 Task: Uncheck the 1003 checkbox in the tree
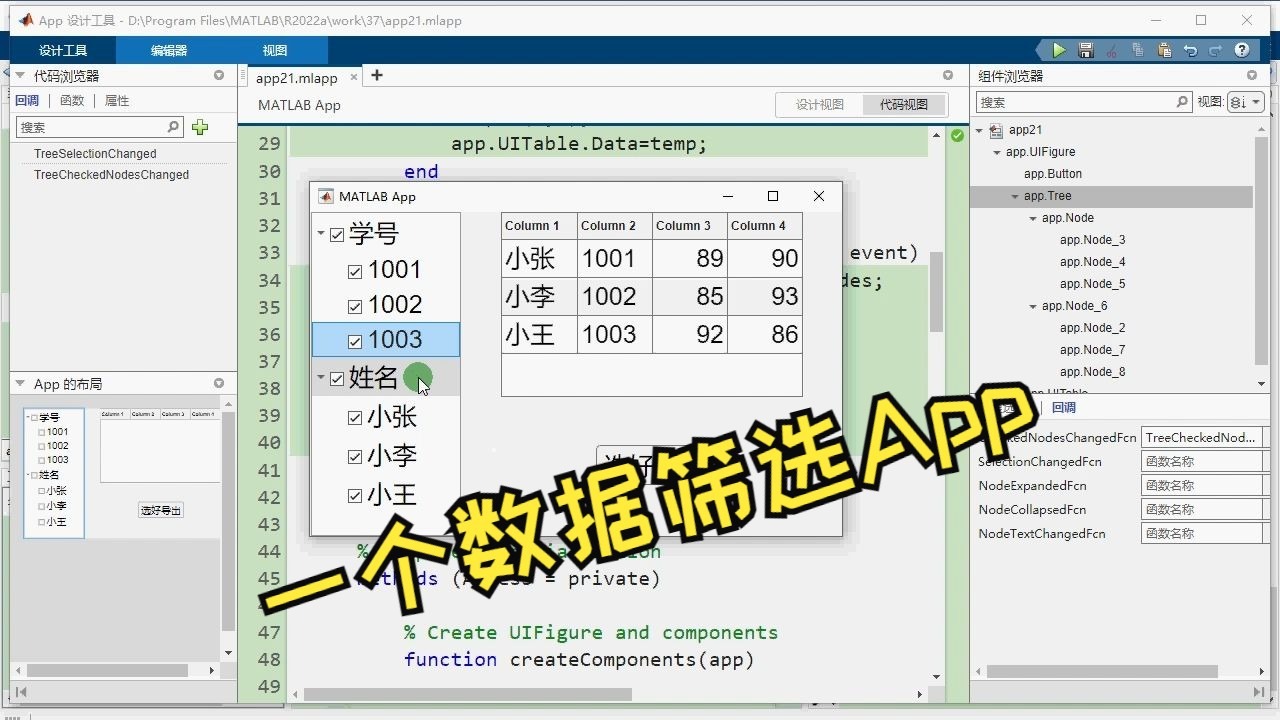pos(355,340)
